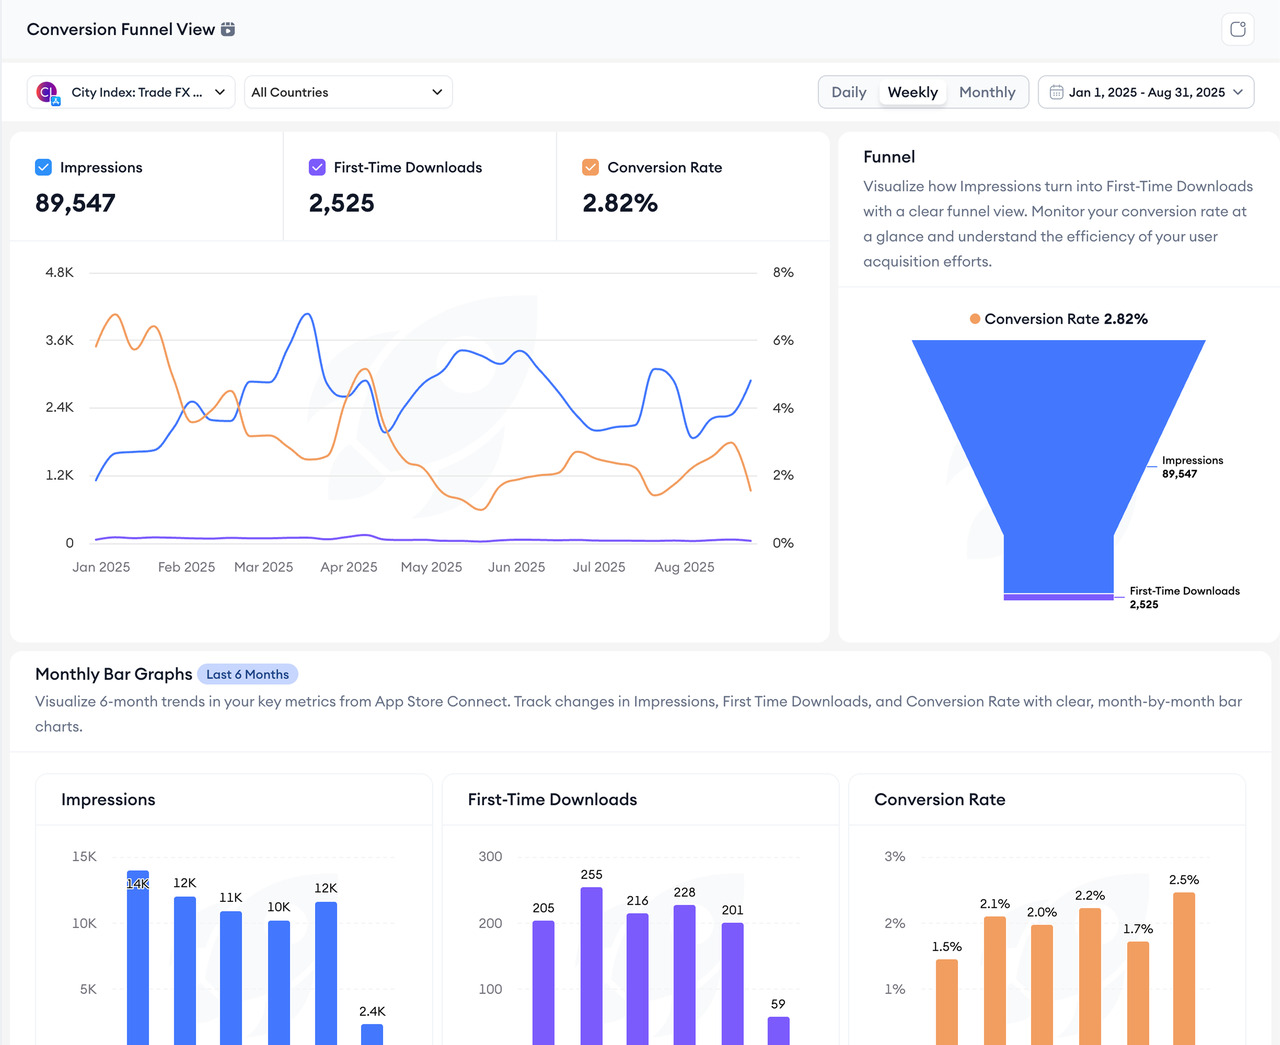This screenshot has height=1045, width=1280.
Task: Open the Jan 1 - Aug 31, 2025 date dropdown
Action: tap(1146, 92)
